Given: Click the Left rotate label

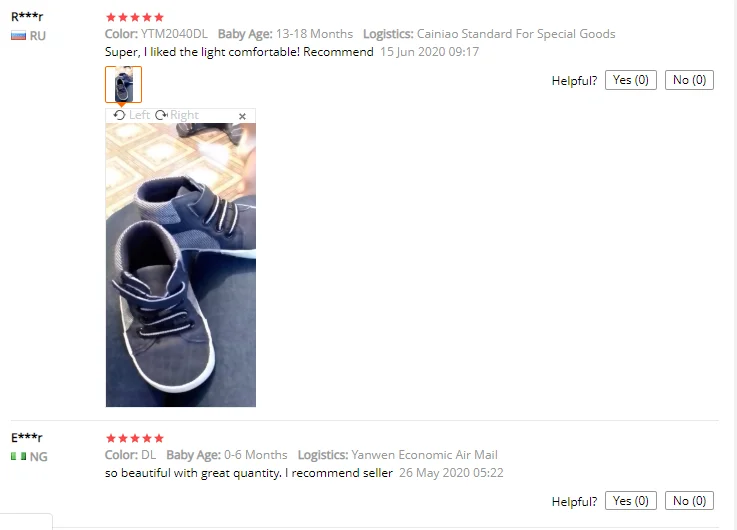Looking at the screenshot, I should pyautogui.click(x=139, y=115).
